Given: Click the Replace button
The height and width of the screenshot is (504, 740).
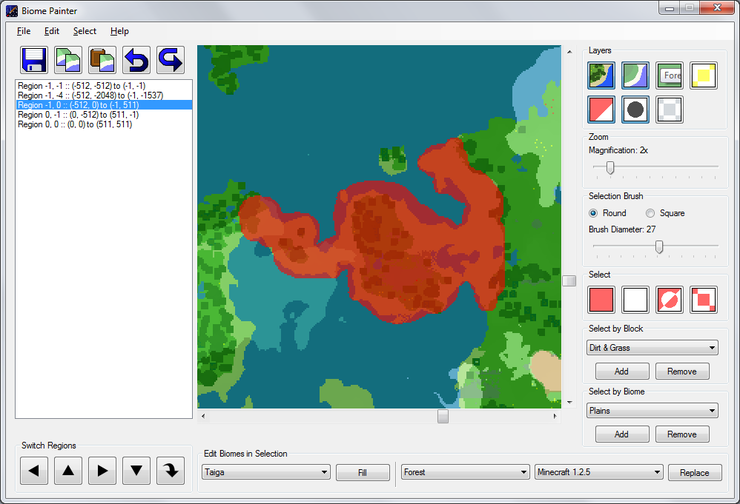Looking at the screenshot, I should coord(695,472).
